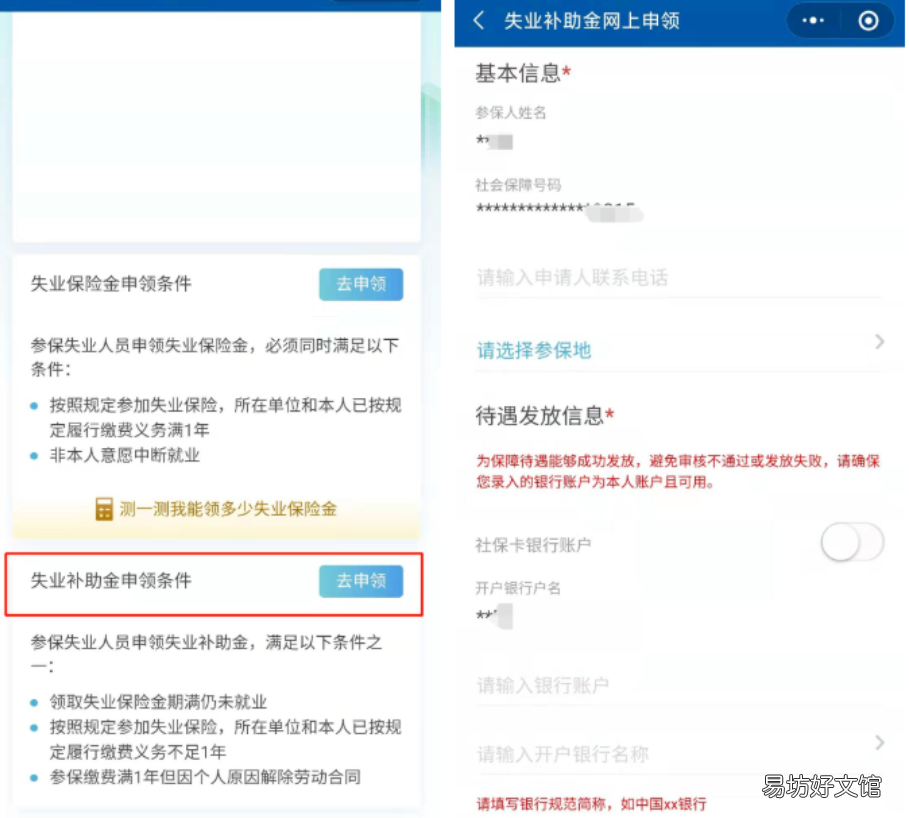Click the red 请填写银行规范简称 hint
Screen dimensions: 909x818
[x=591, y=804]
